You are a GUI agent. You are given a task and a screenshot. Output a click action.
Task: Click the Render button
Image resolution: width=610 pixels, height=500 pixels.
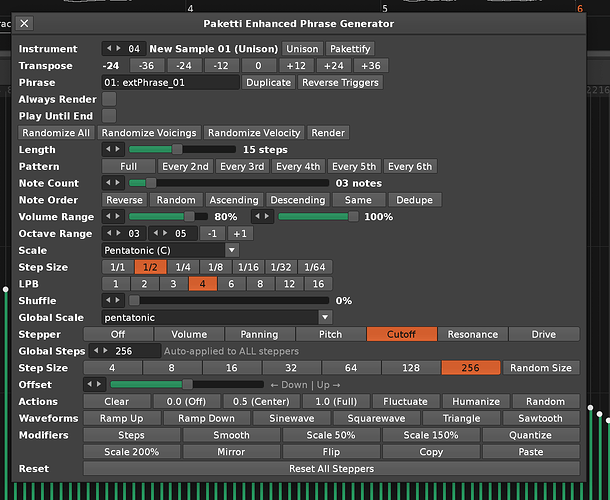(328, 133)
